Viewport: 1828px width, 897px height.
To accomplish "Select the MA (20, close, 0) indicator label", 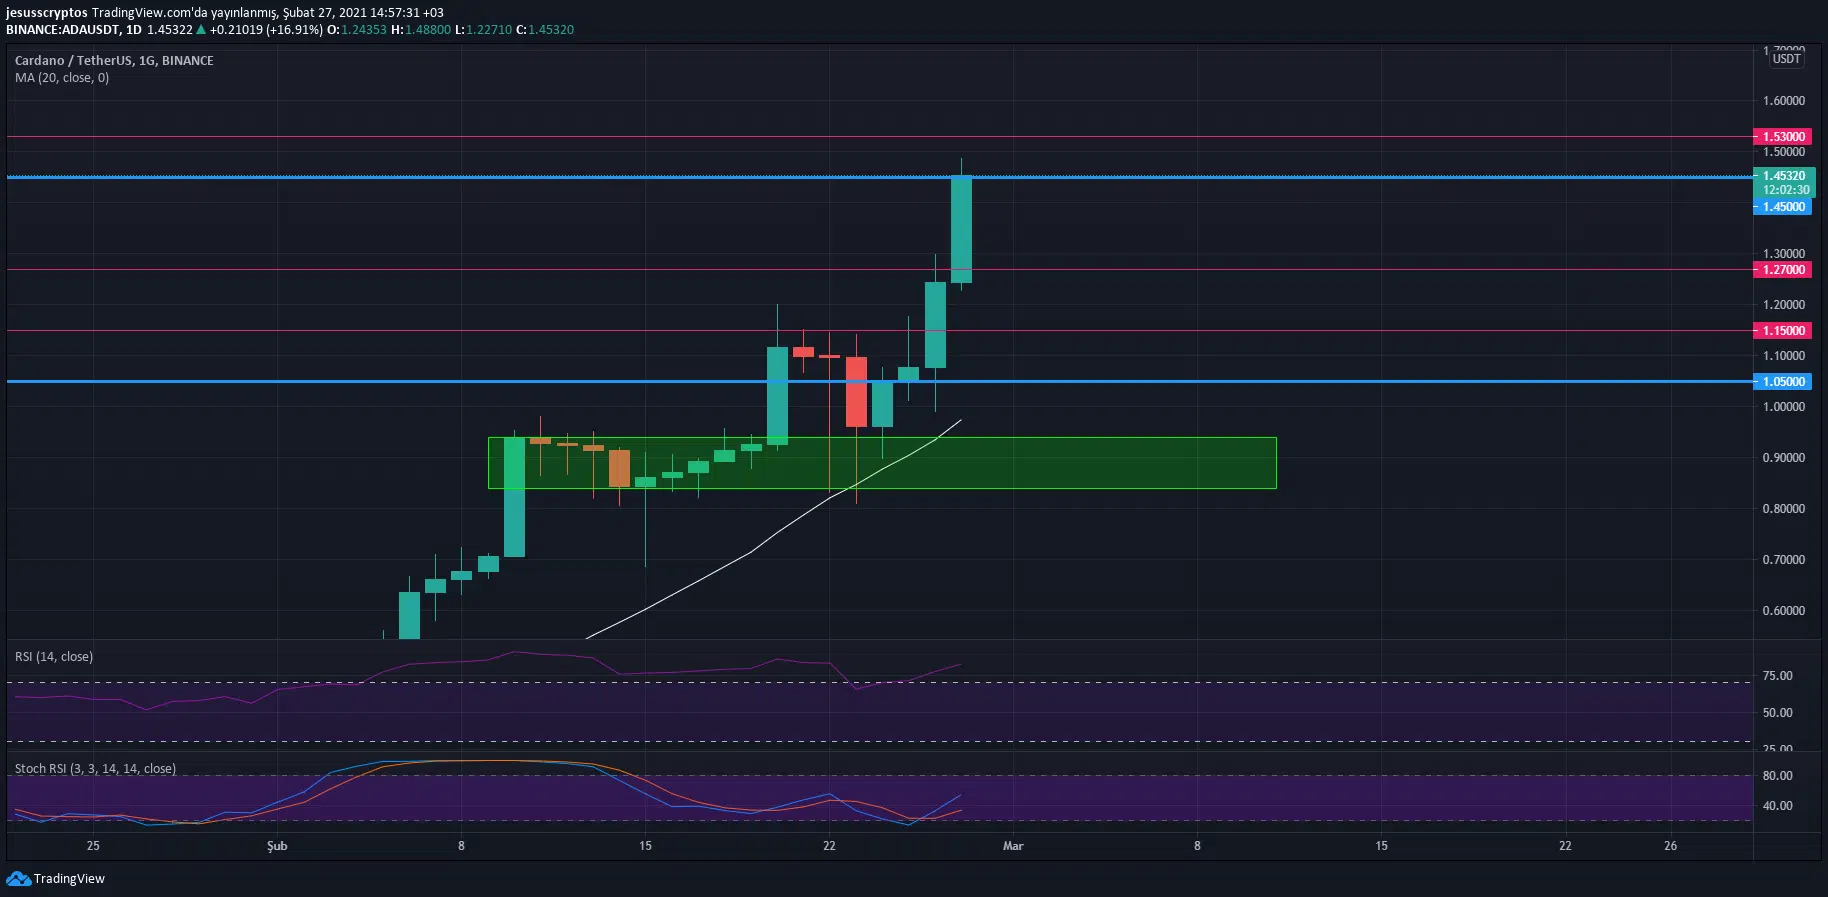I will [62, 77].
